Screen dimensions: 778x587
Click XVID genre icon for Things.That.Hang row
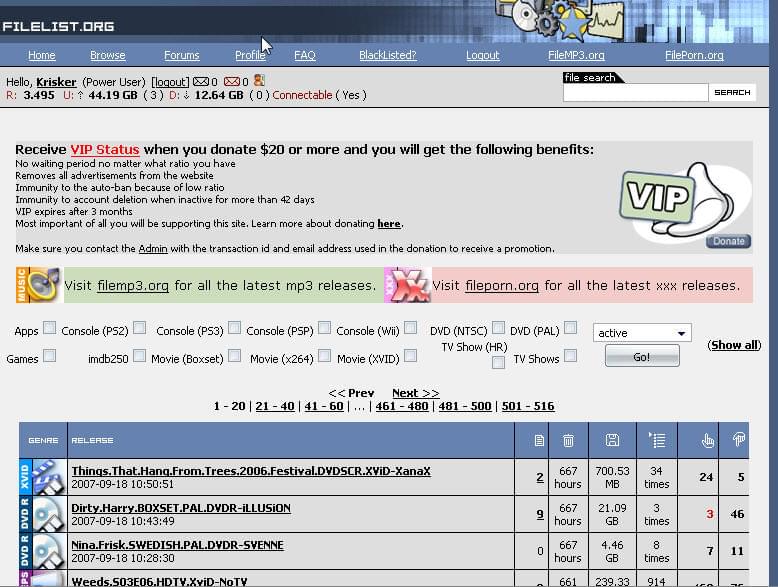coord(43,477)
